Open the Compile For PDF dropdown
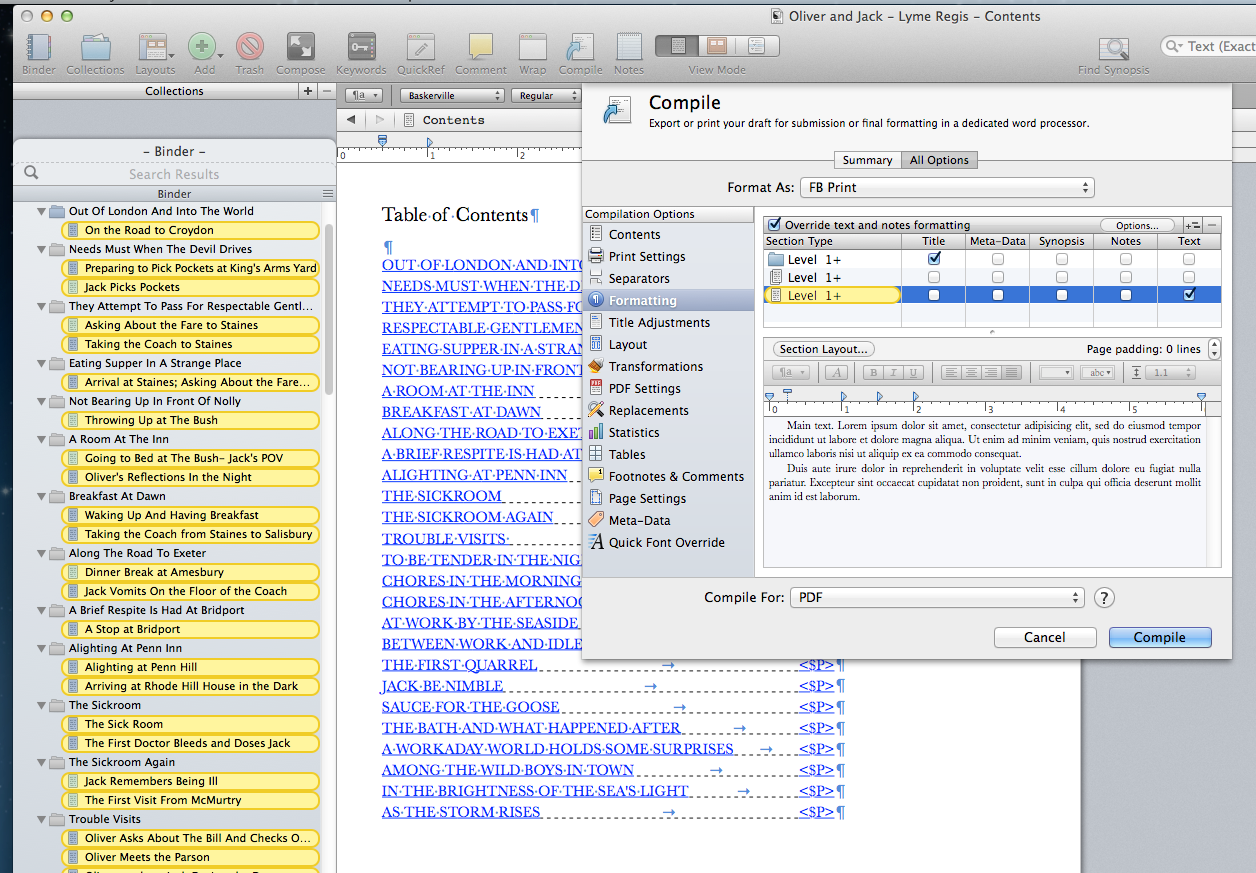This screenshot has height=873, width=1256. coord(937,598)
